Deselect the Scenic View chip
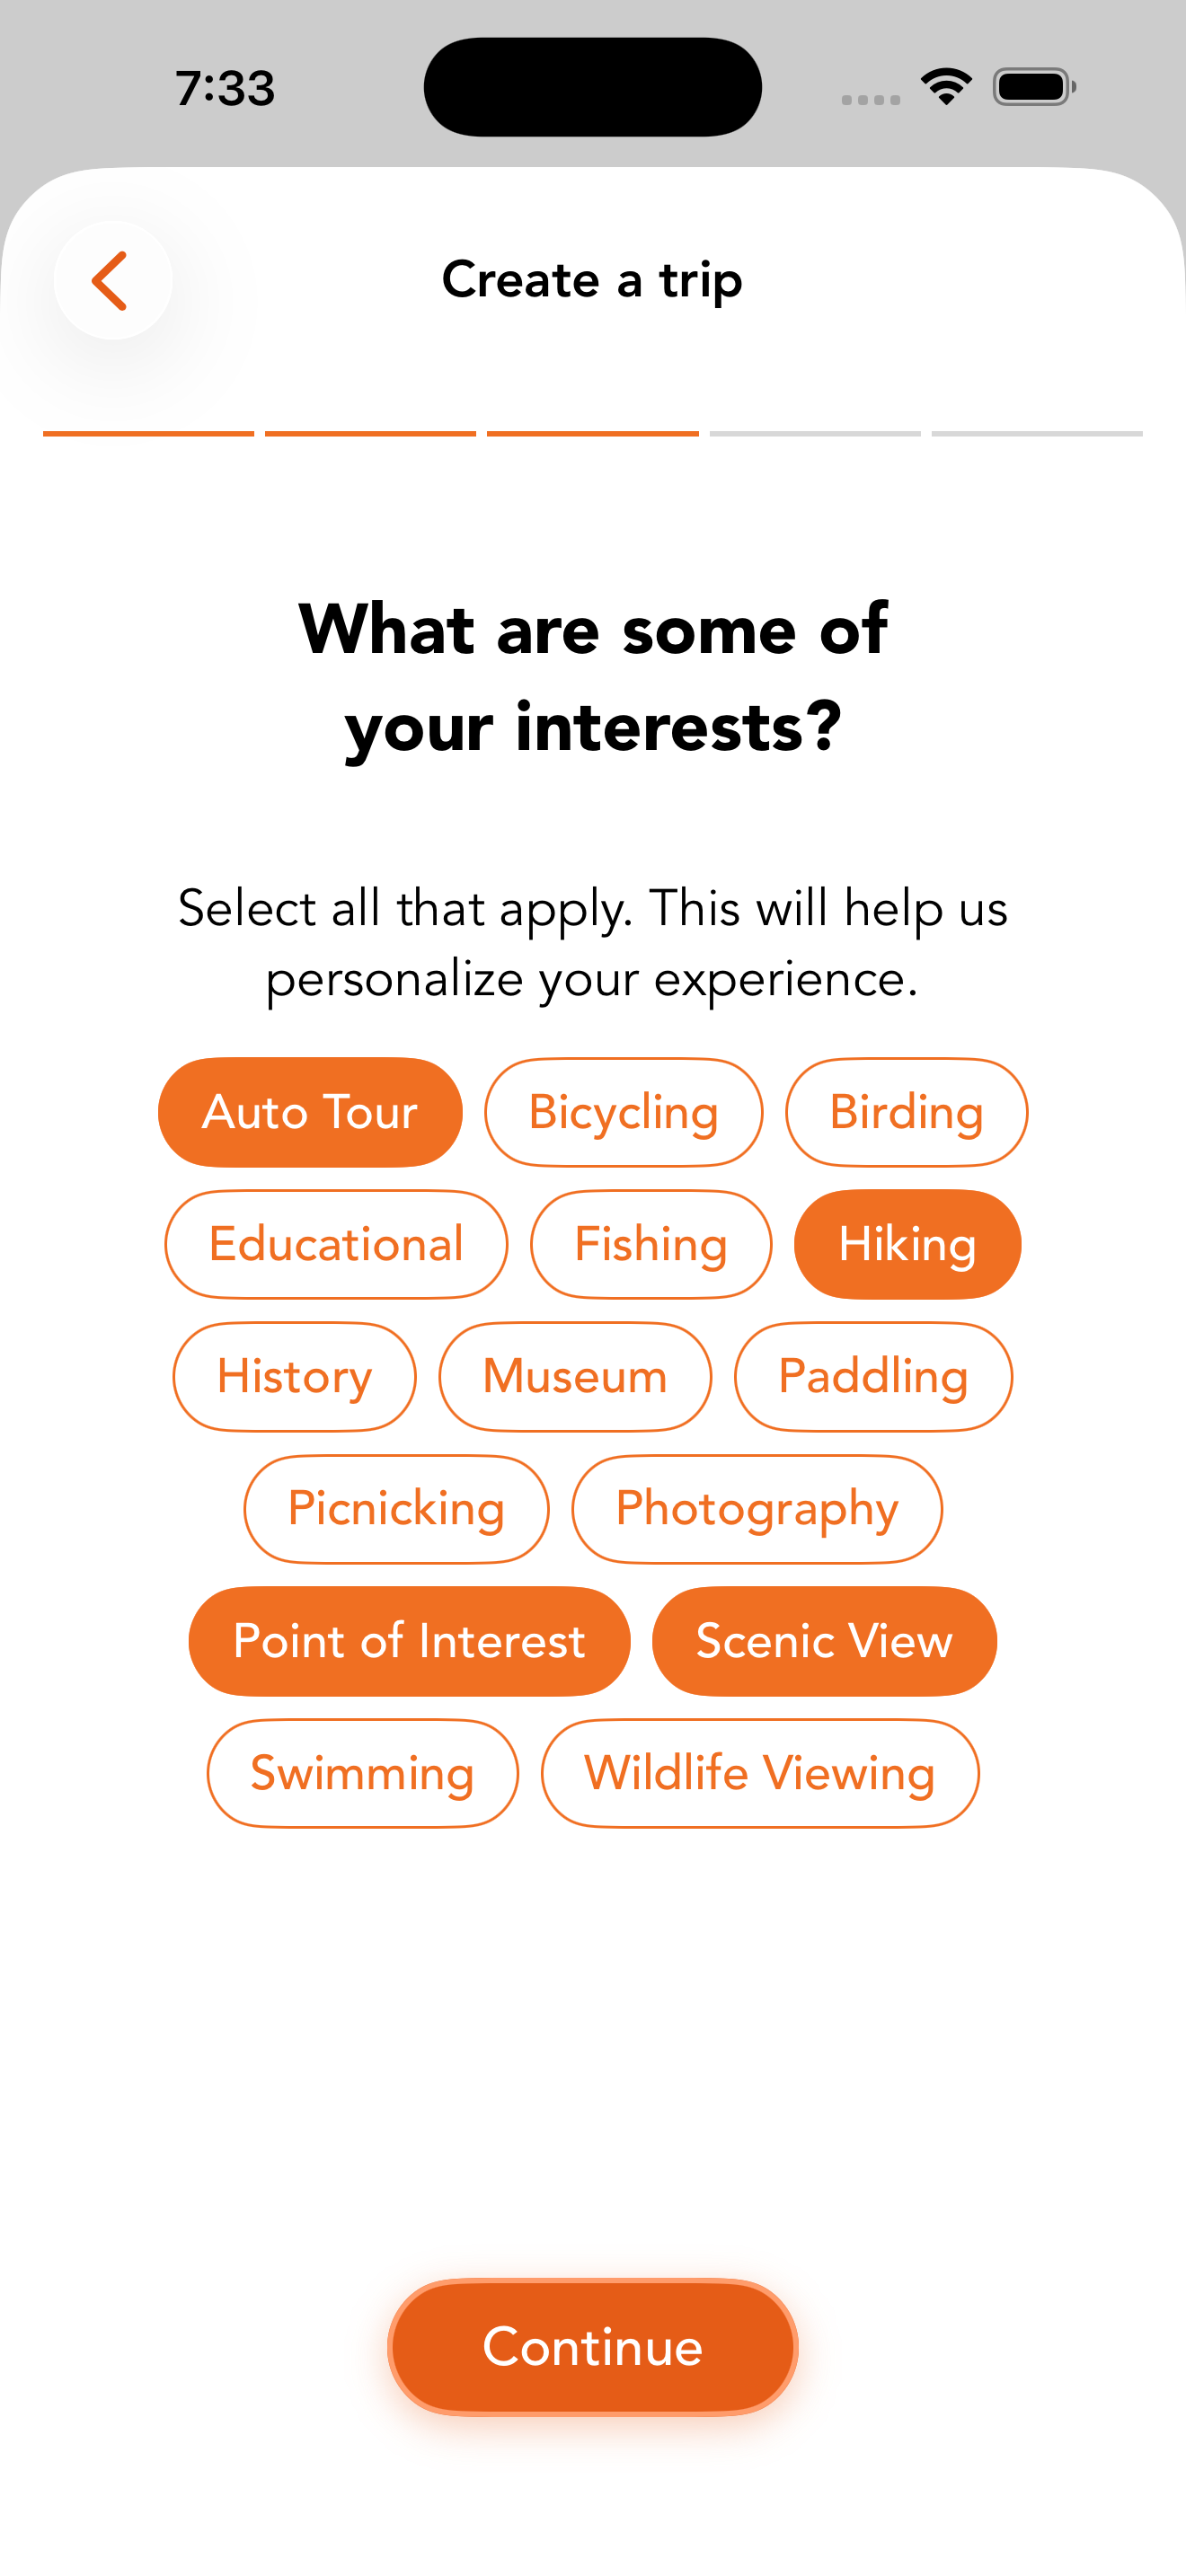 (824, 1641)
